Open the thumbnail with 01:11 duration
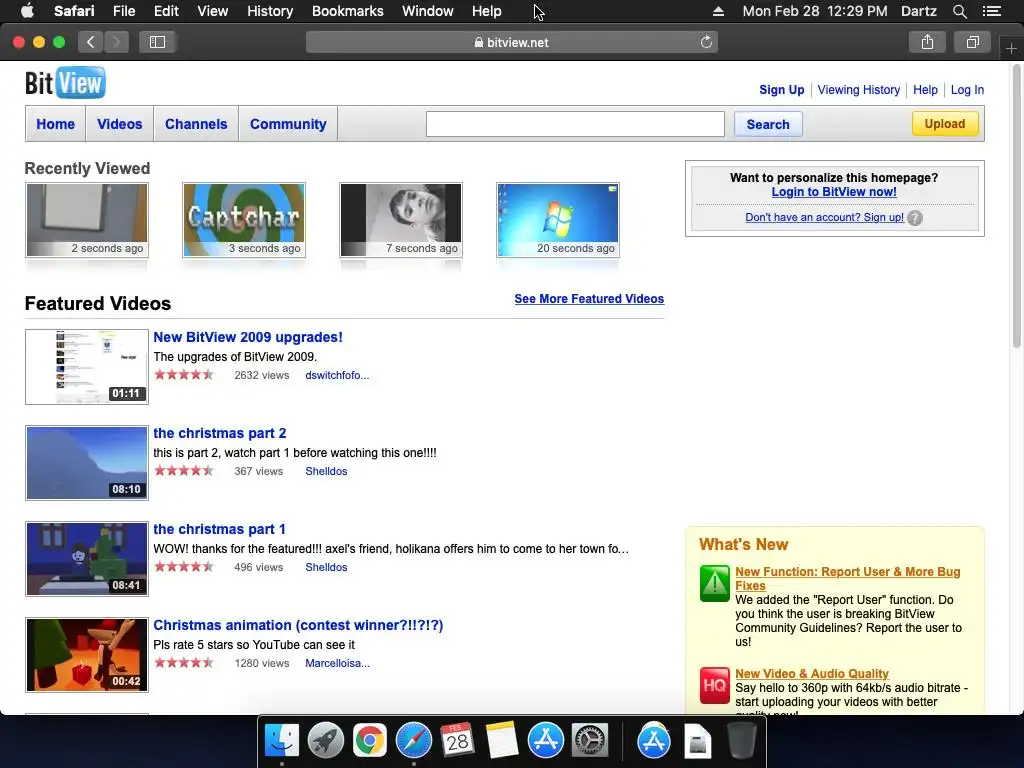This screenshot has width=1024, height=768. click(87, 367)
